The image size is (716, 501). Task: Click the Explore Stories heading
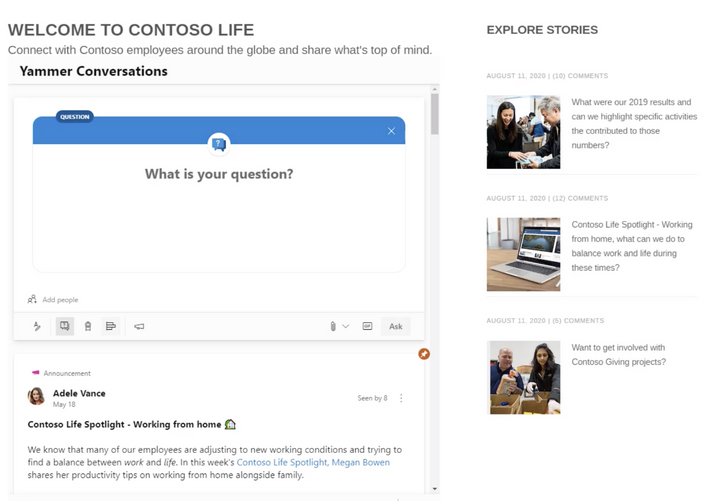[542, 30]
